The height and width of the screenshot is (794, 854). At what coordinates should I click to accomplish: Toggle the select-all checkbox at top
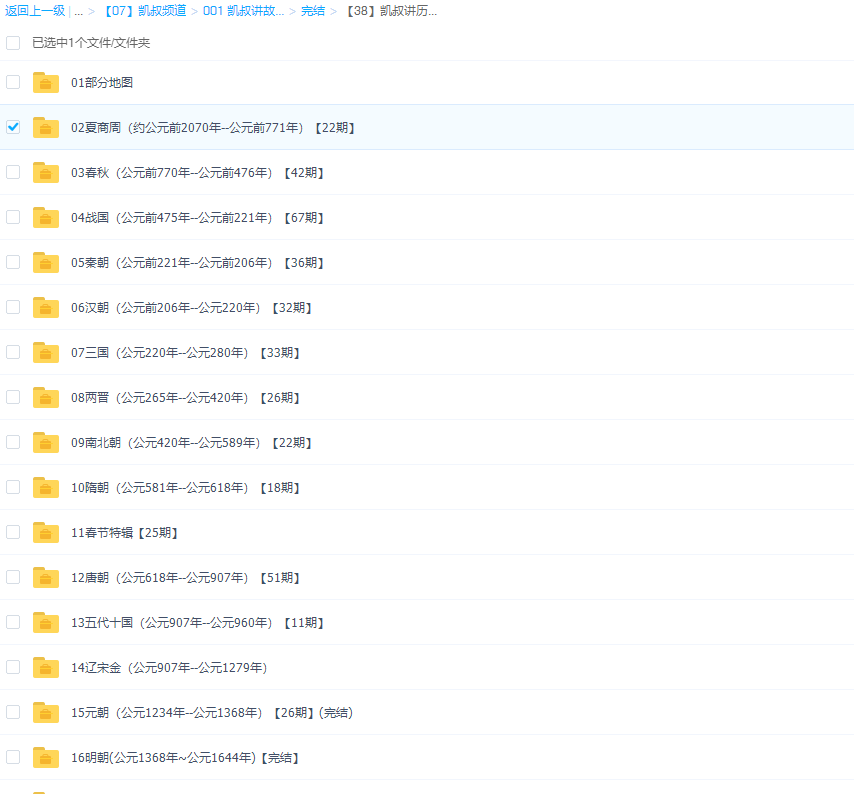pyautogui.click(x=13, y=43)
